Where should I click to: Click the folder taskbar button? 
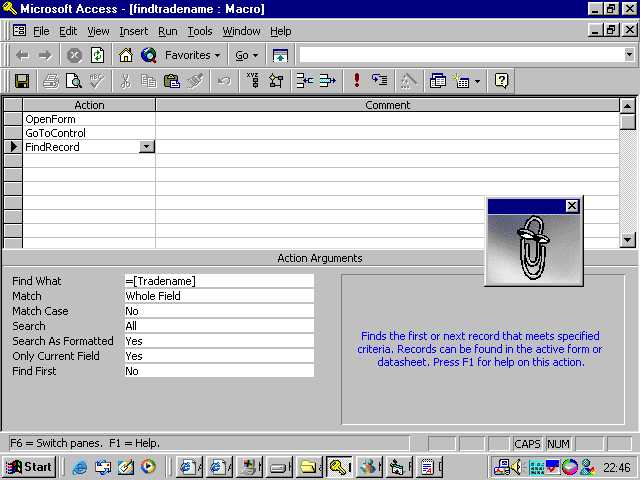(x=309, y=467)
